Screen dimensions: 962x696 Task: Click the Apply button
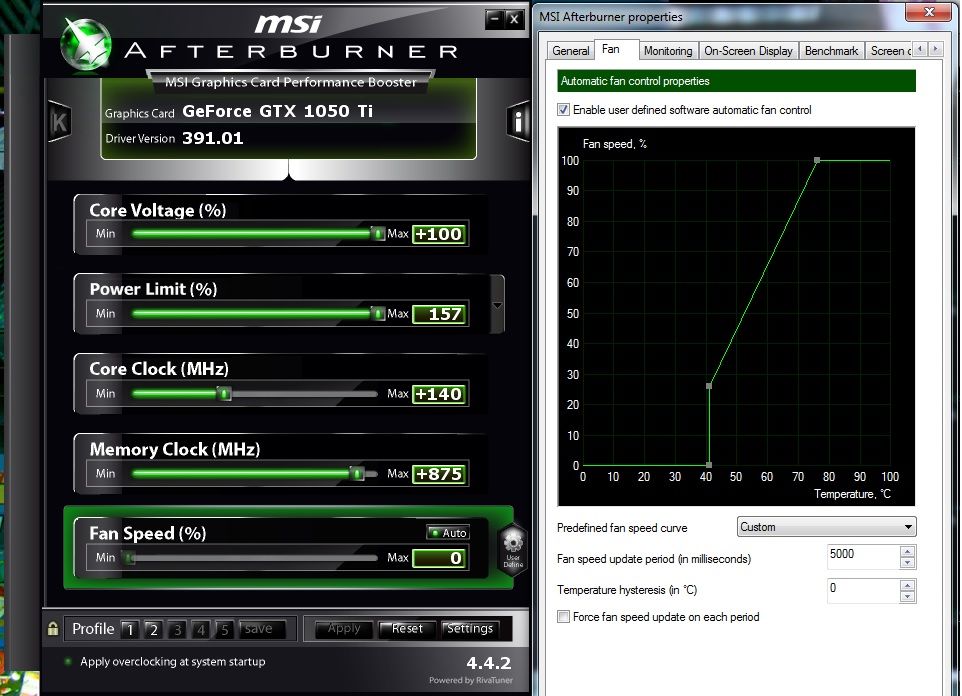[x=344, y=629]
